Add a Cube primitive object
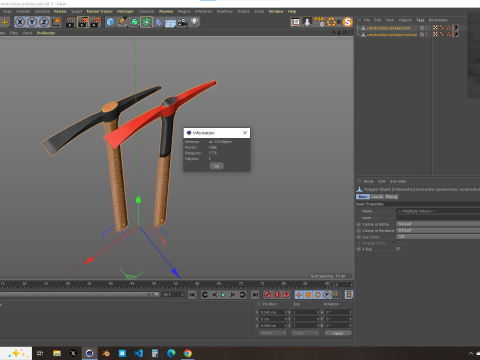 pos(110,22)
